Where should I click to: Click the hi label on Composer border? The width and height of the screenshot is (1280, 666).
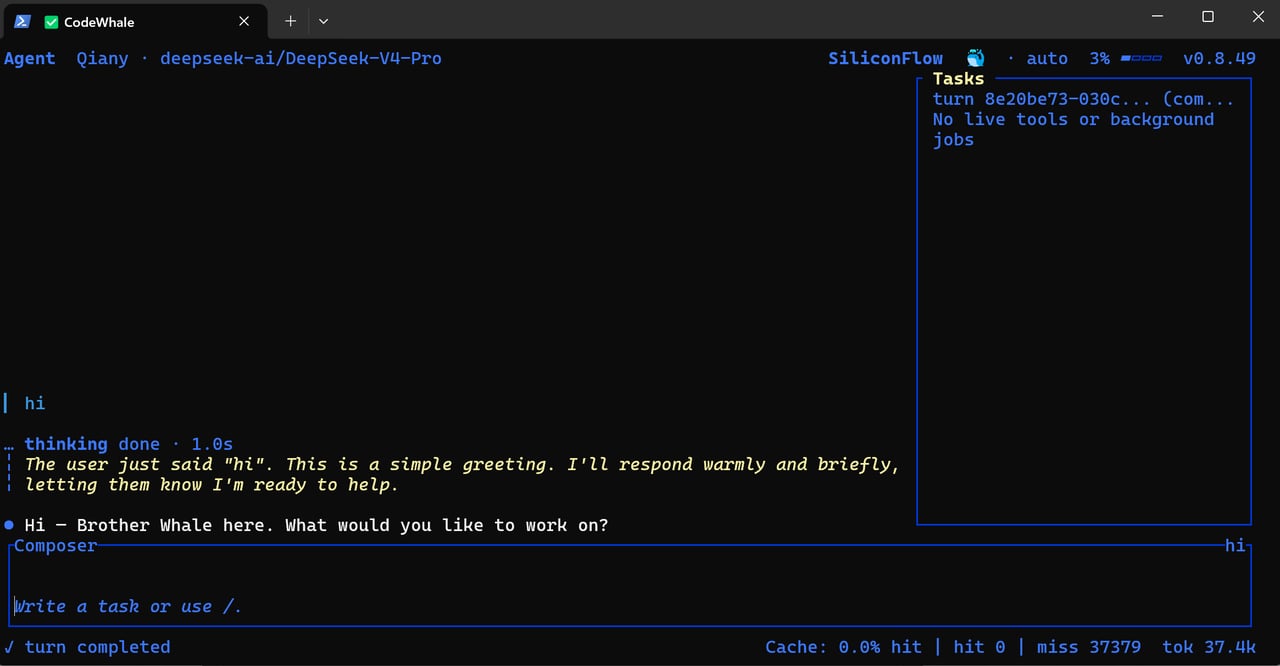(1235, 545)
